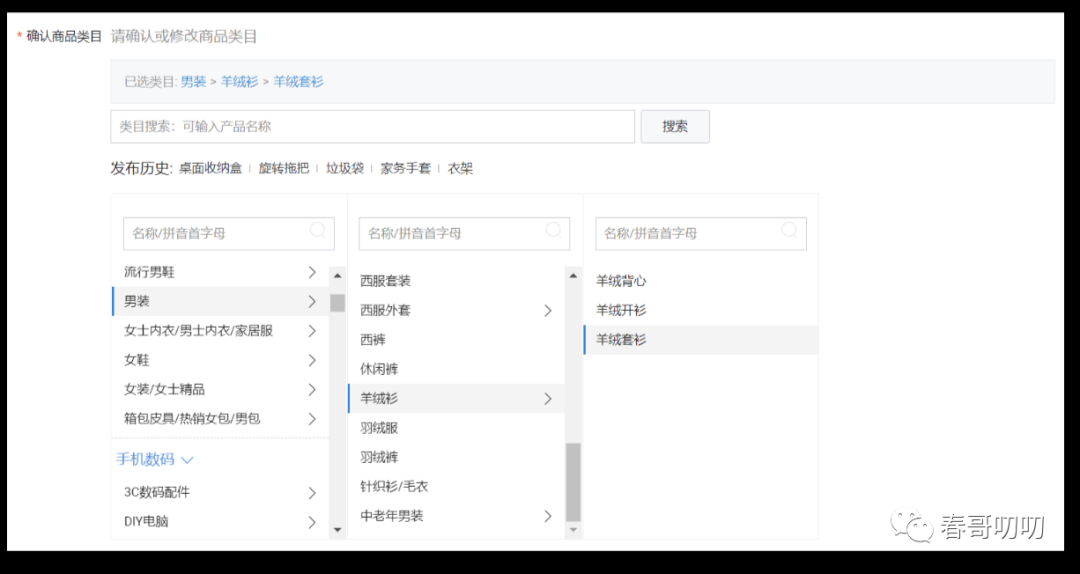Select 西裤 subcategory
Screen dimensions: 1080x574
[456, 340]
